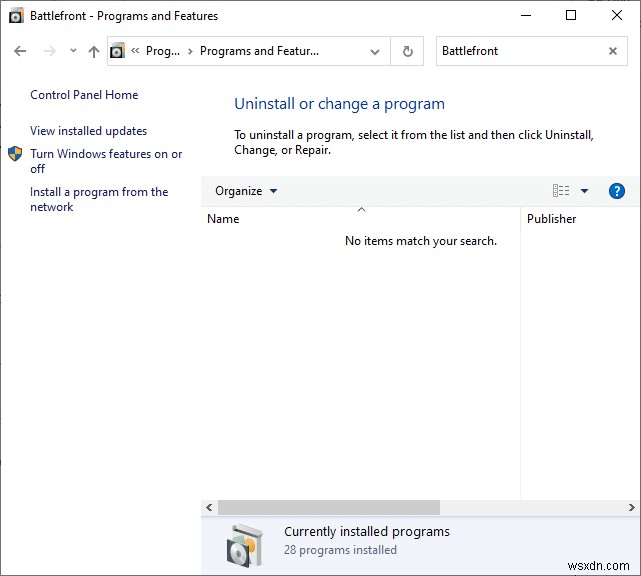This screenshot has height=576, width=641.
Task: Go back using the back arrow
Action: tap(20, 51)
